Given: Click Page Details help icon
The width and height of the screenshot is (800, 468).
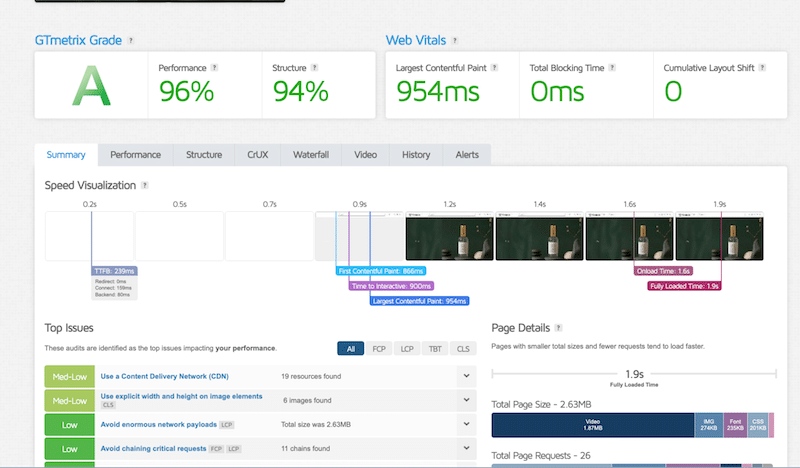Looking at the screenshot, I should click(558, 328).
